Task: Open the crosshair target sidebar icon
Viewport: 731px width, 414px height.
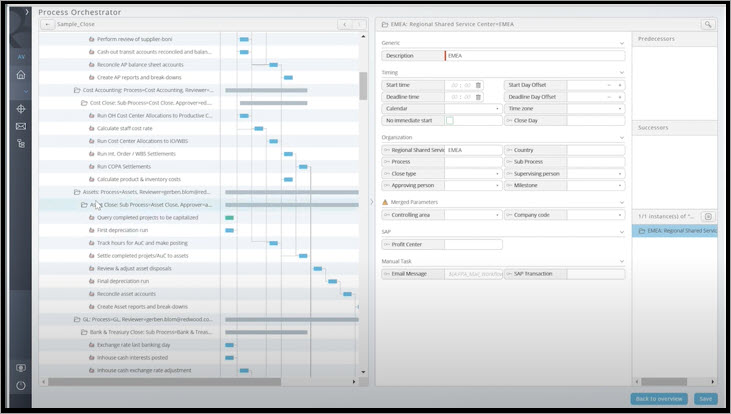Action: (x=21, y=109)
